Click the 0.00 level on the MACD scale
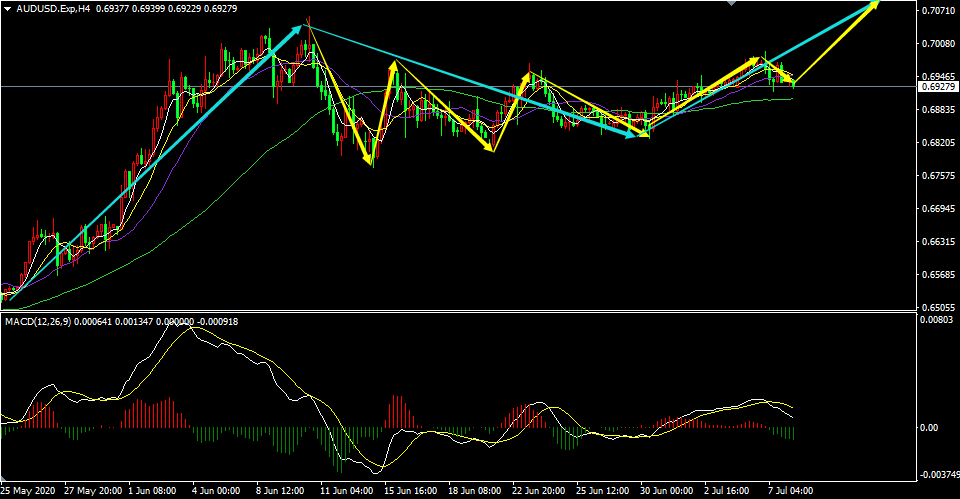960x499 pixels. click(929, 427)
